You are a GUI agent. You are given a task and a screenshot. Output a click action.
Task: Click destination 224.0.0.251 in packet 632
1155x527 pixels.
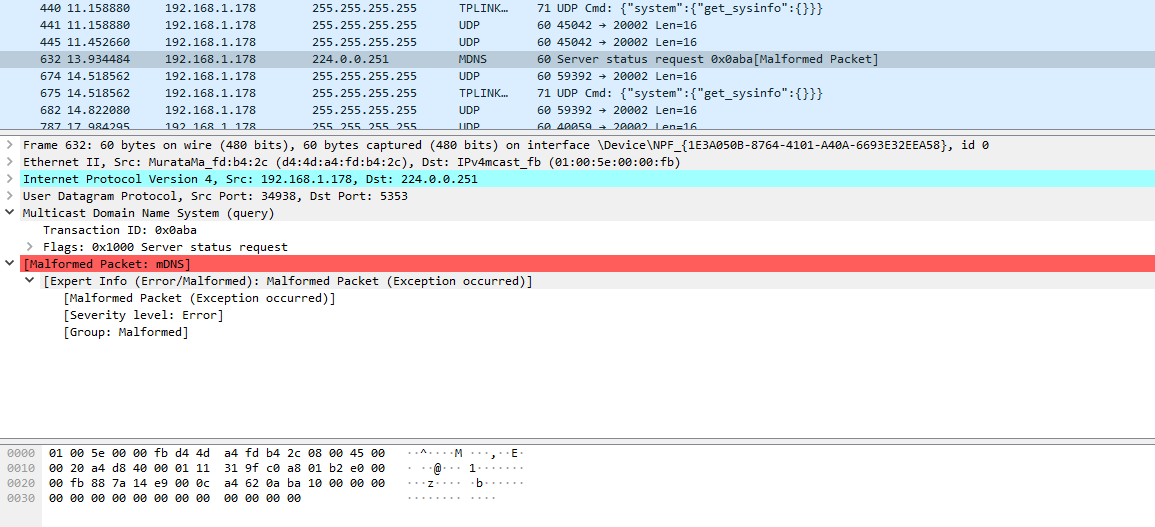(x=353, y=59)
